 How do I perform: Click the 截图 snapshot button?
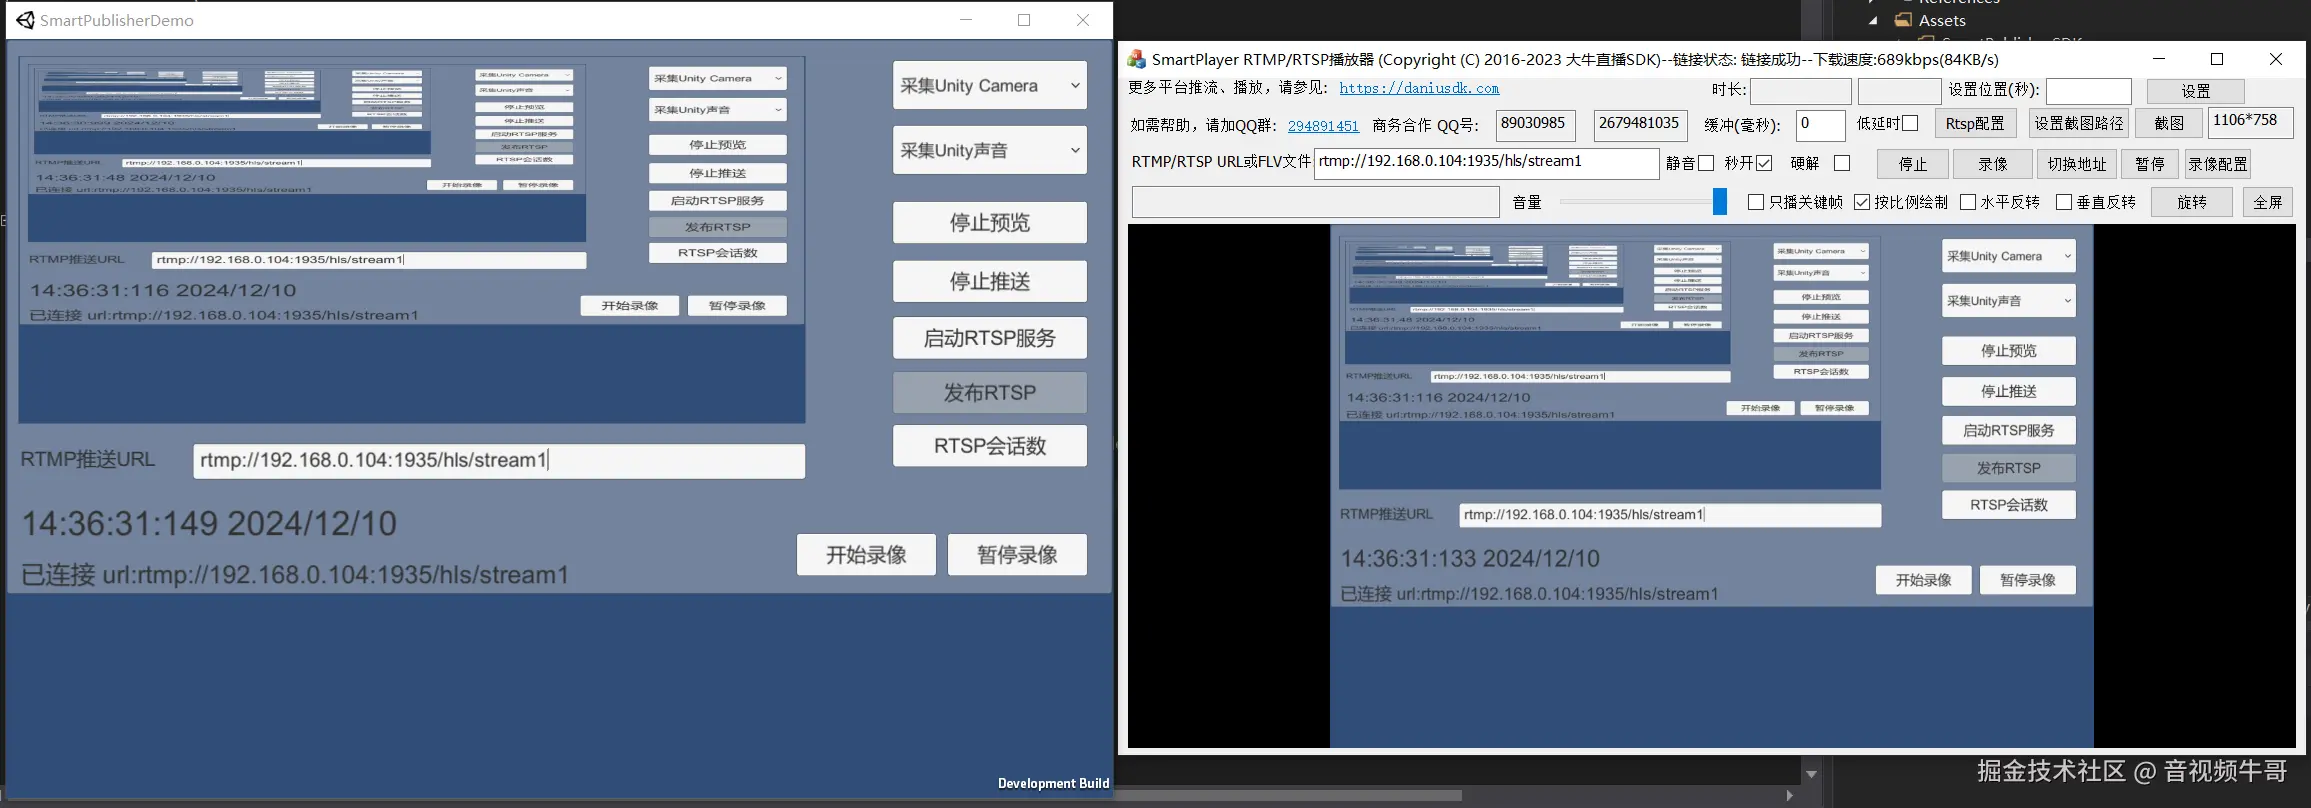point(2168,124)
